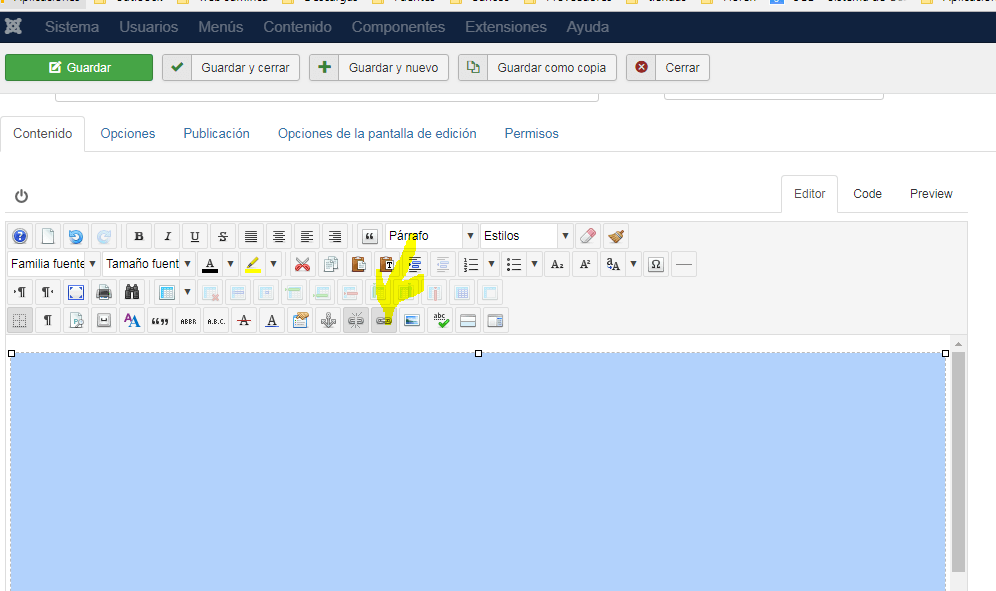Toggle fullscreen editor mode
This screenshot has height=591, width=996.
[76, 292]
